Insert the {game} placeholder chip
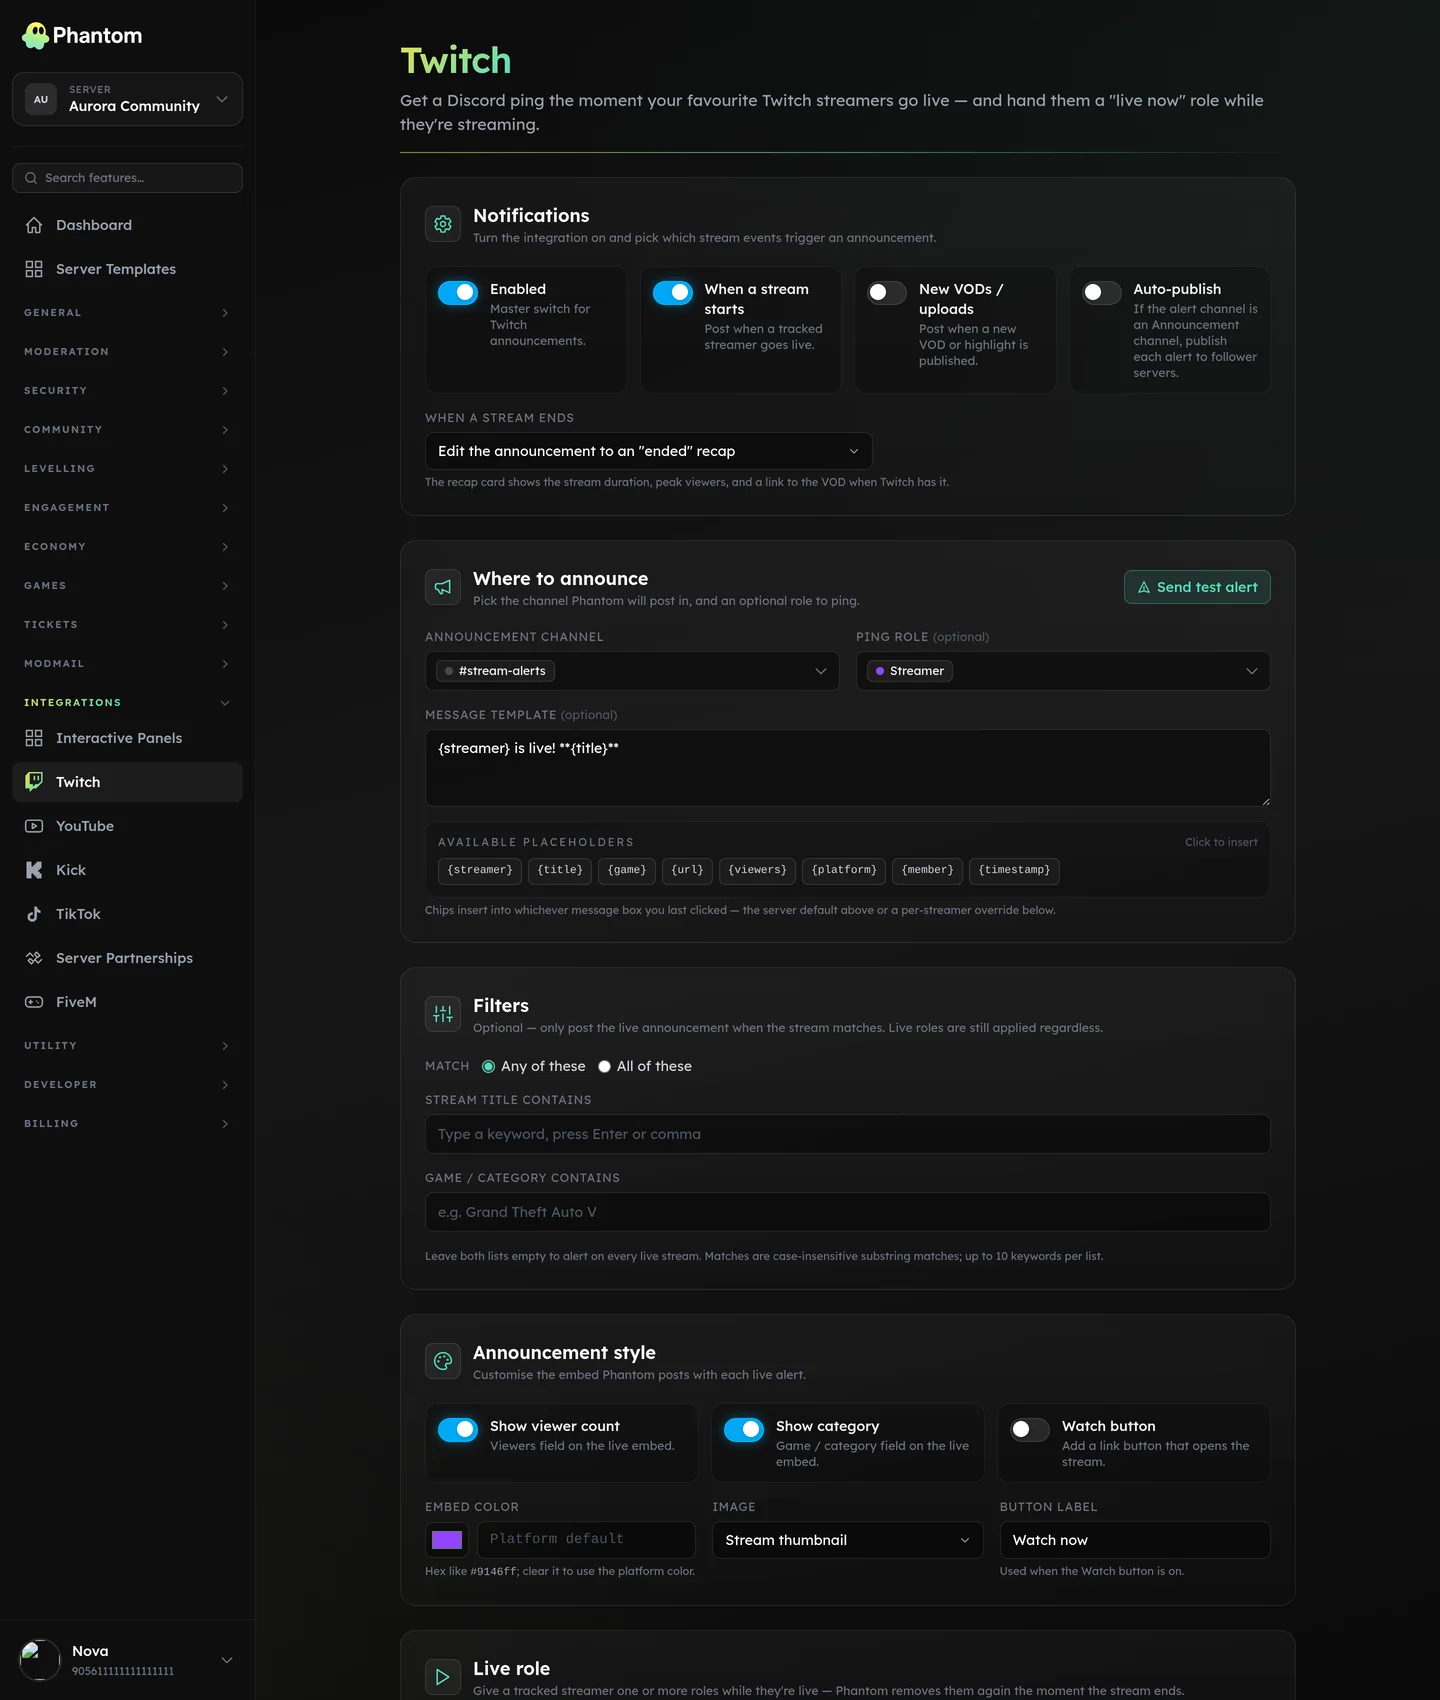 point(627,871)
